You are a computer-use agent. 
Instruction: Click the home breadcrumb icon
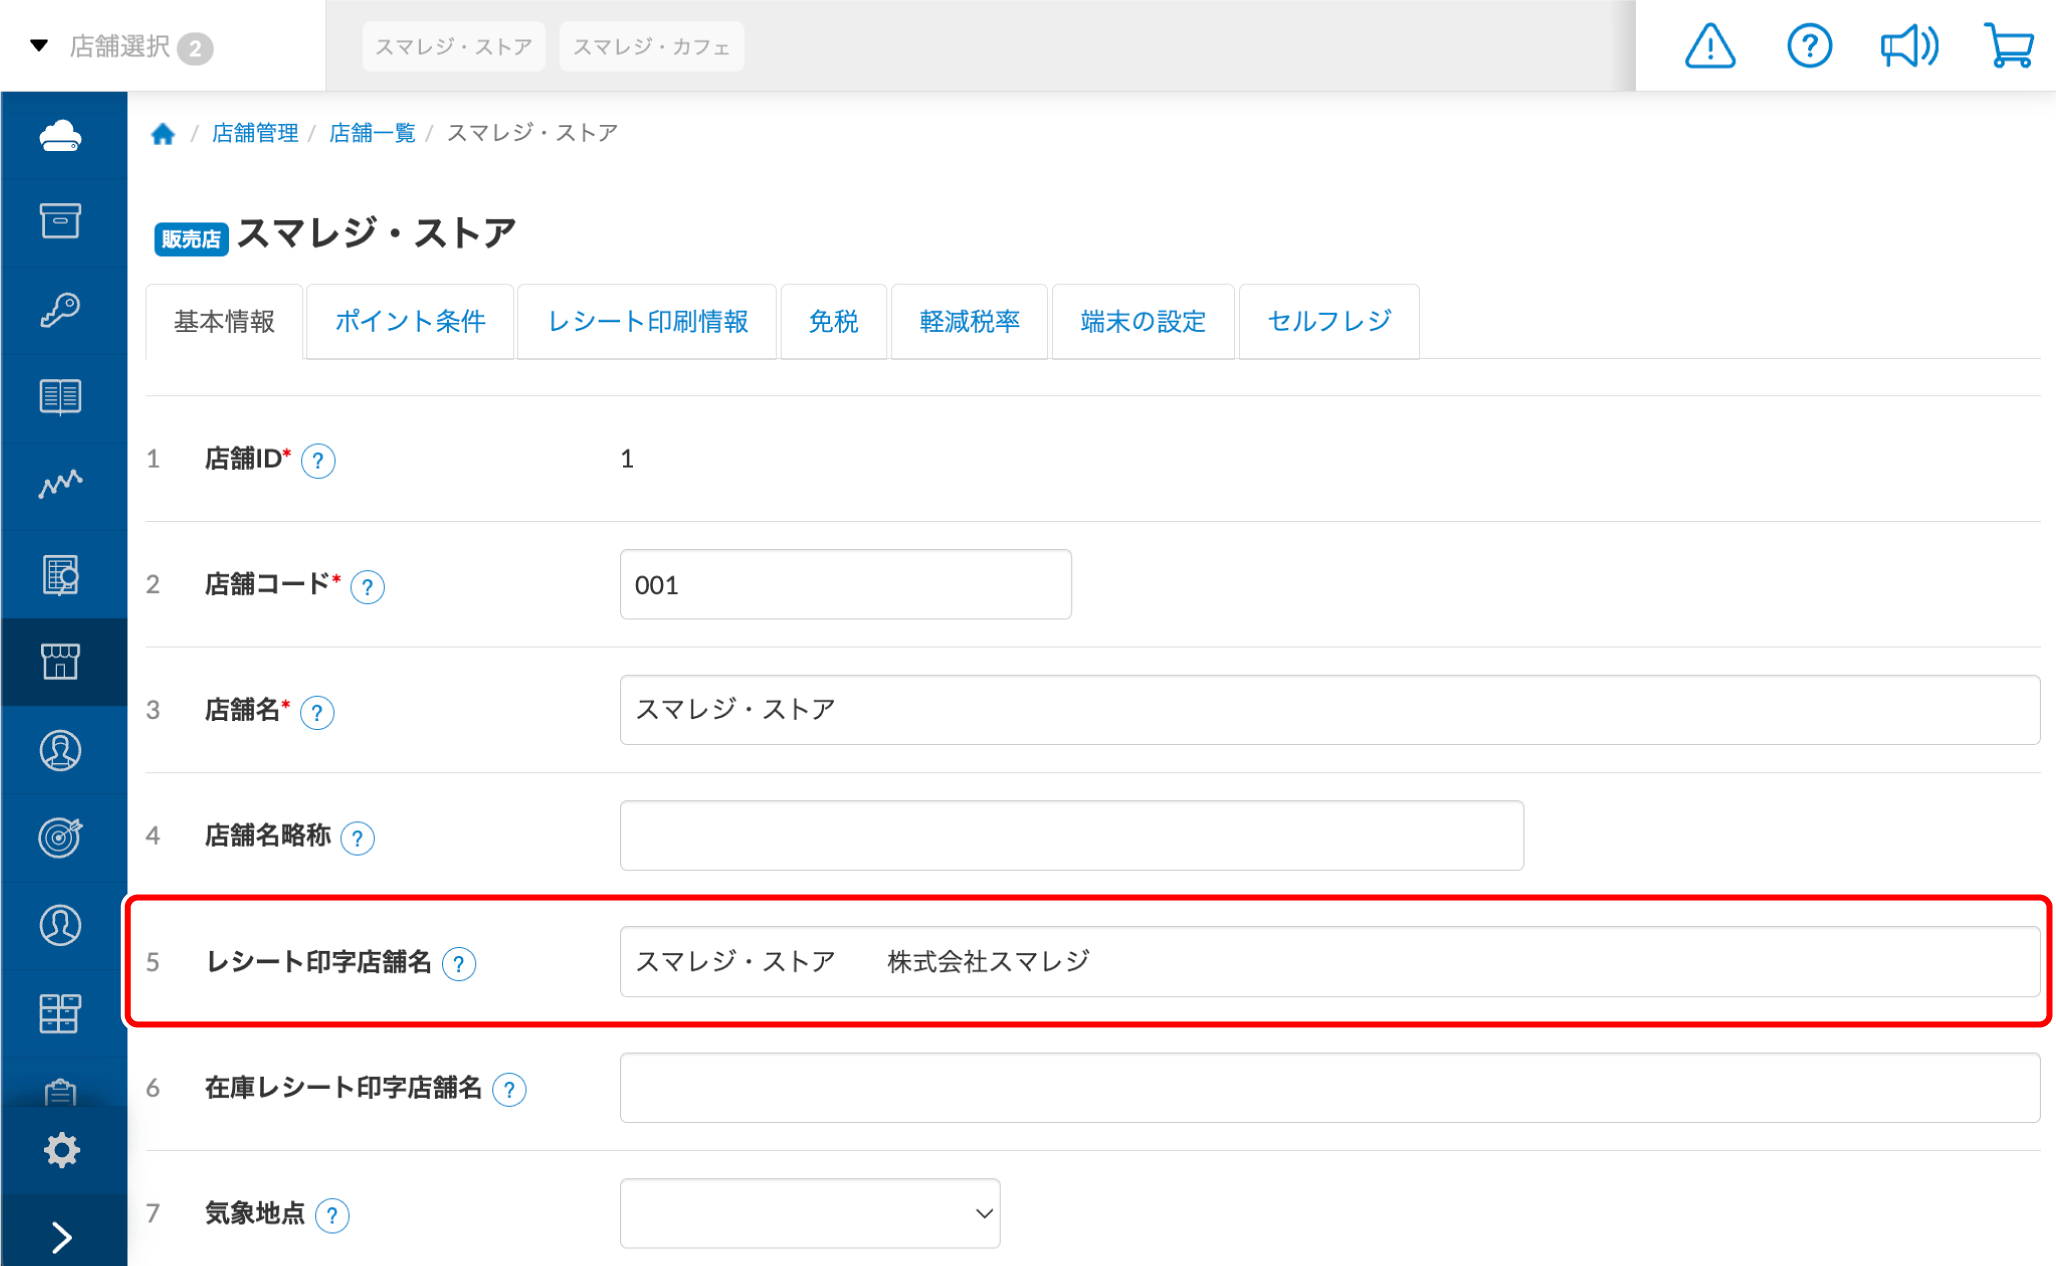pos(163,134)
